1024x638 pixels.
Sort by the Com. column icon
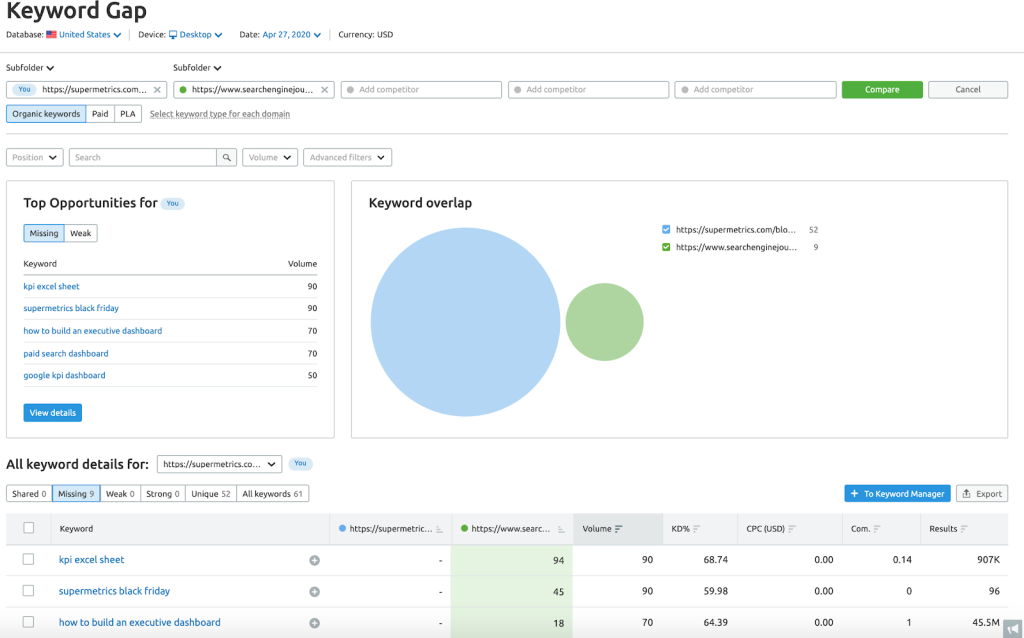coord(877,529)
